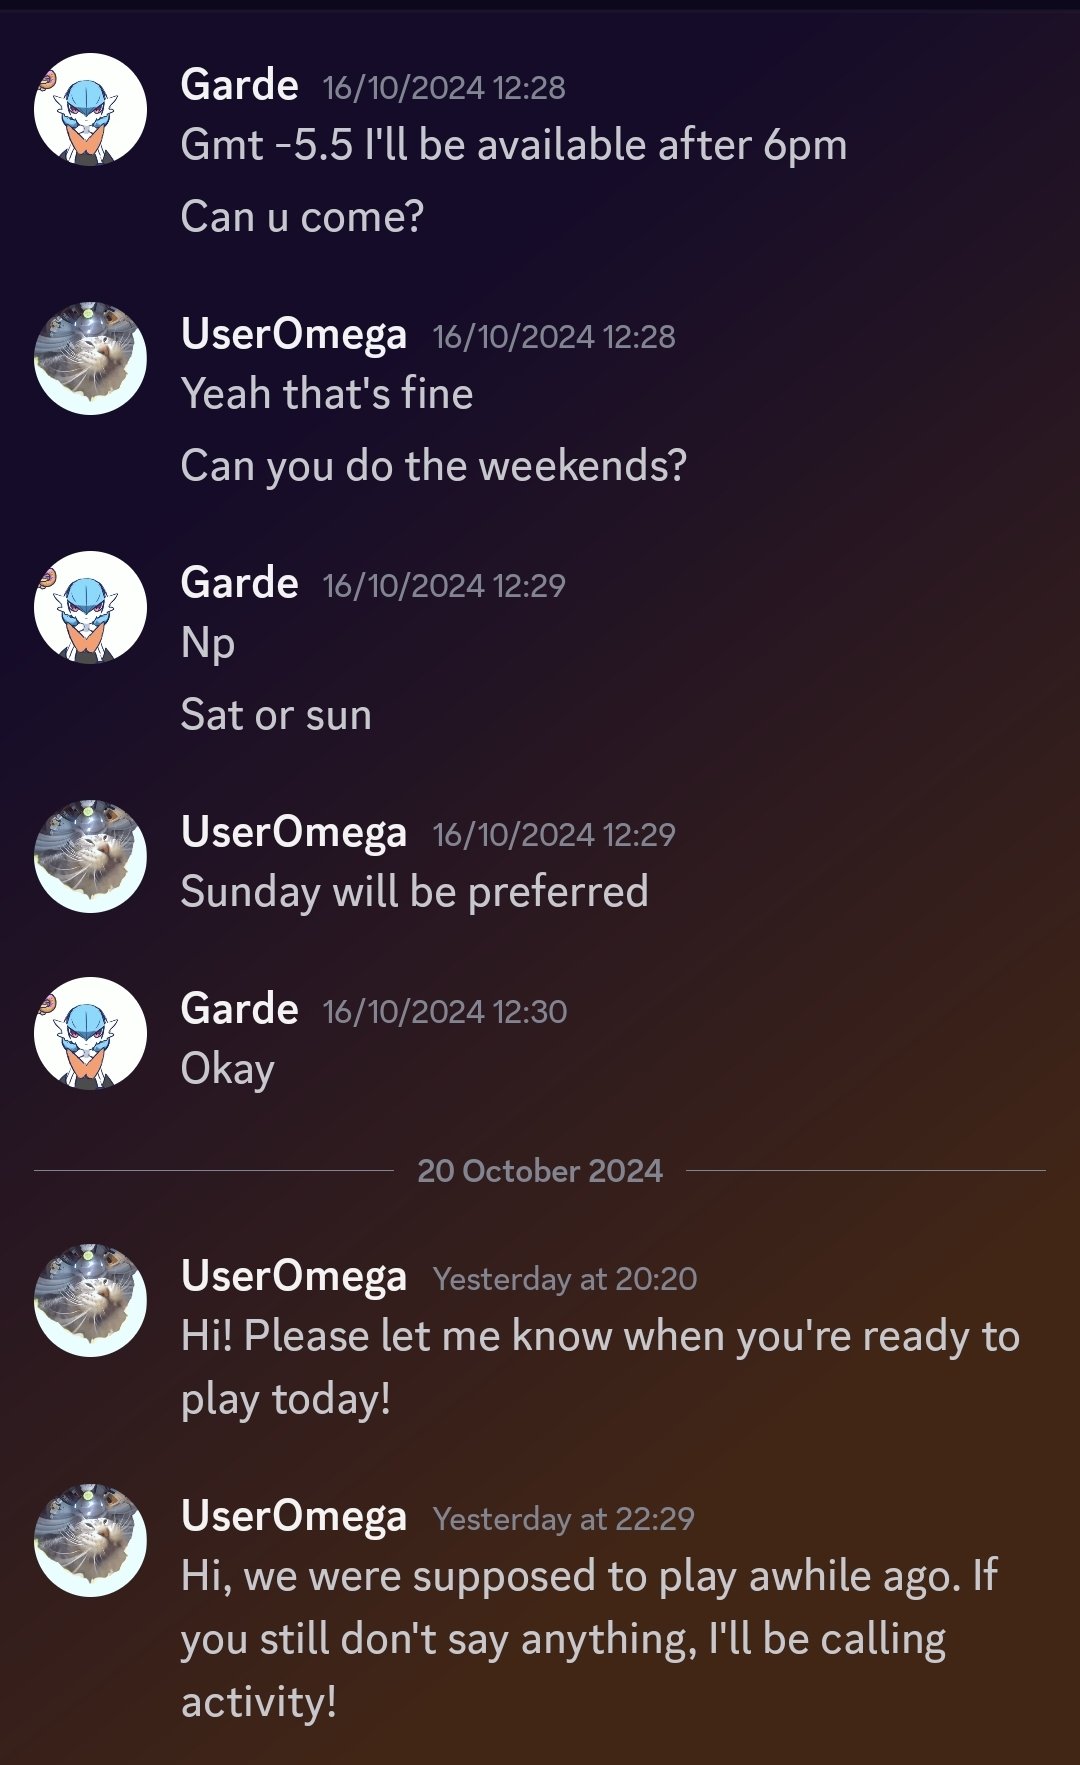Image resolution: width=1080 pixels, height=1765 pixels.
Task: Open Garde's name above the "Okay" message
Action: pos(240,1009)
